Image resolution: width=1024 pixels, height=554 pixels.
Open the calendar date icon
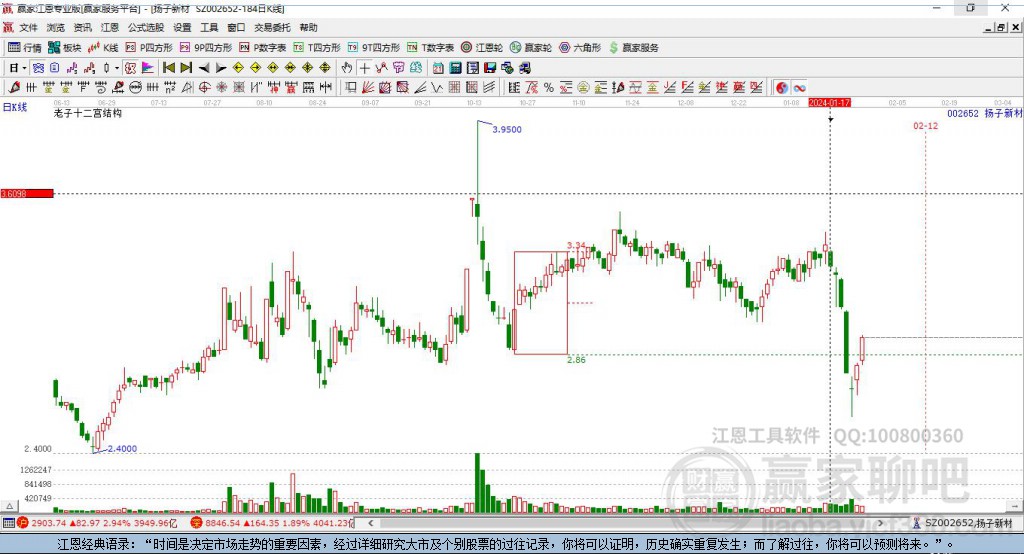438,68
